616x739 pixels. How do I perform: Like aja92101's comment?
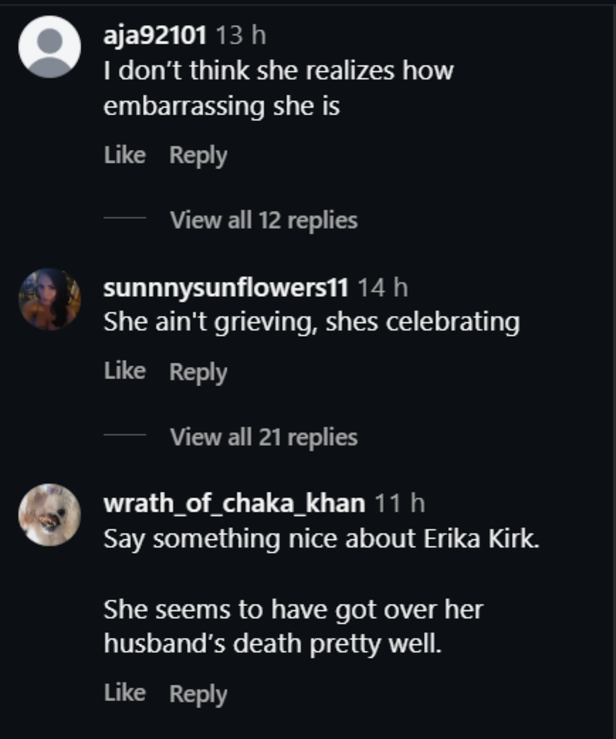coord(125,155)
